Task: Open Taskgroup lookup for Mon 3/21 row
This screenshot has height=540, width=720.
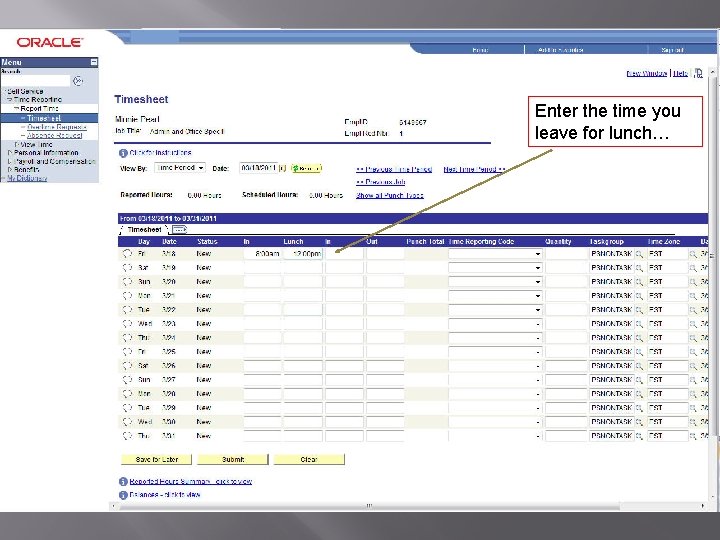Action: coord(639,296)
